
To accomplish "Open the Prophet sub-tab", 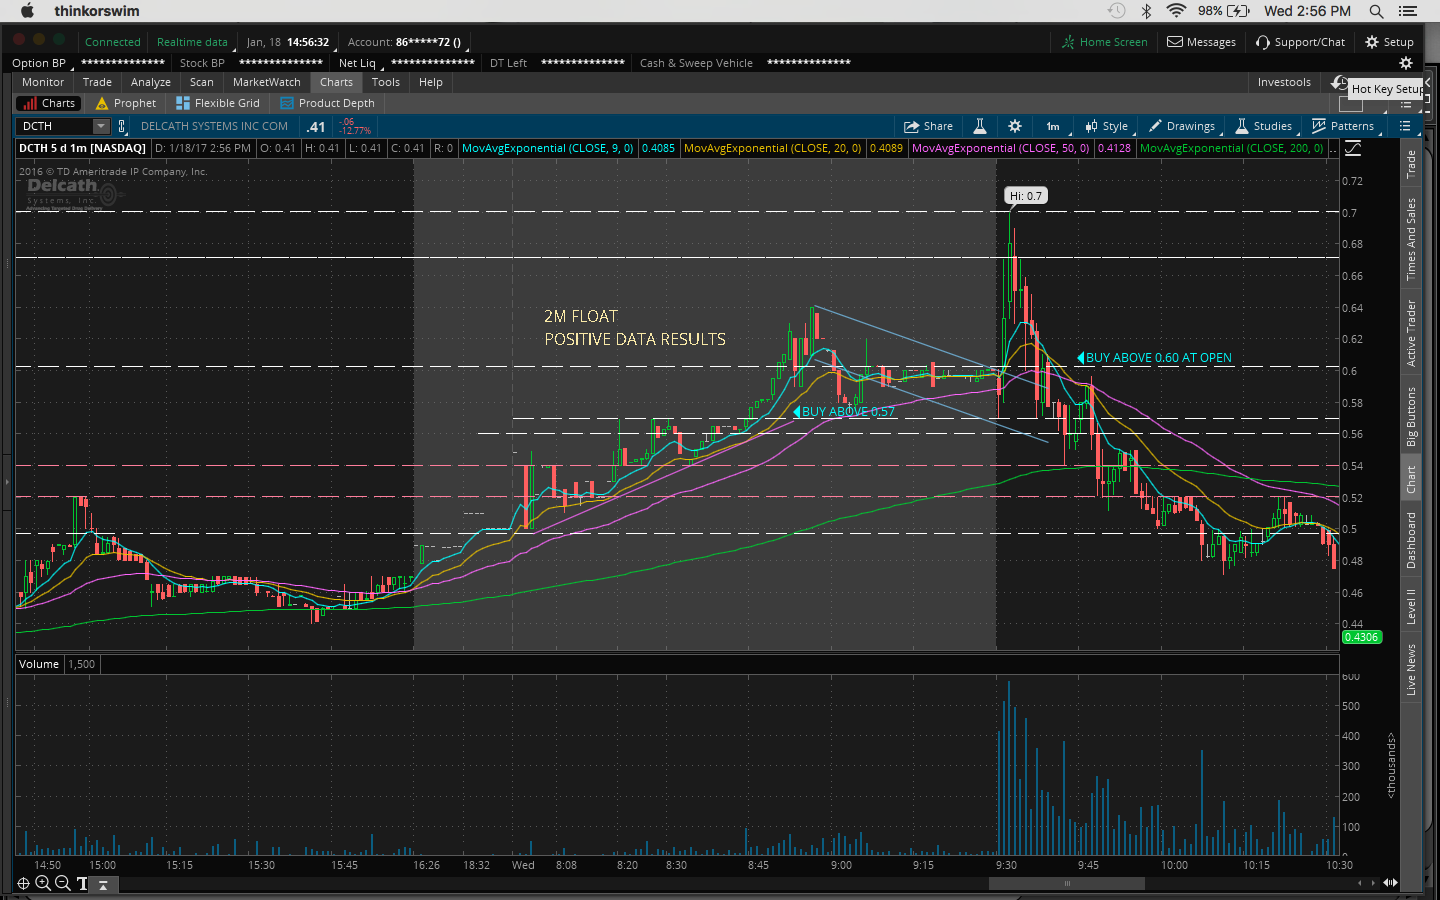I will tap(126, 103).
